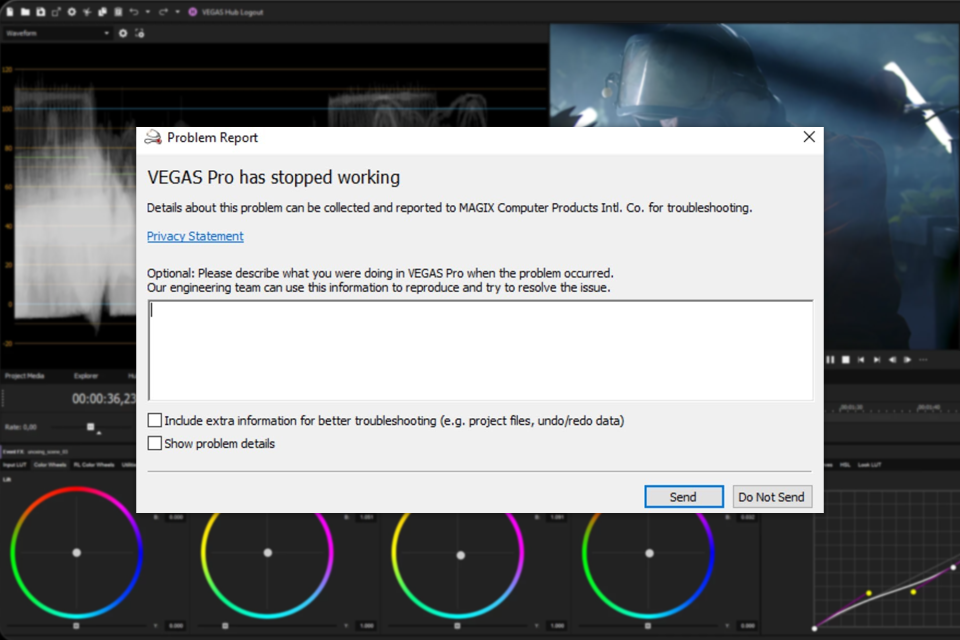
Task: Click slider handle below fourth color wheel
Action: click(648, 625)
